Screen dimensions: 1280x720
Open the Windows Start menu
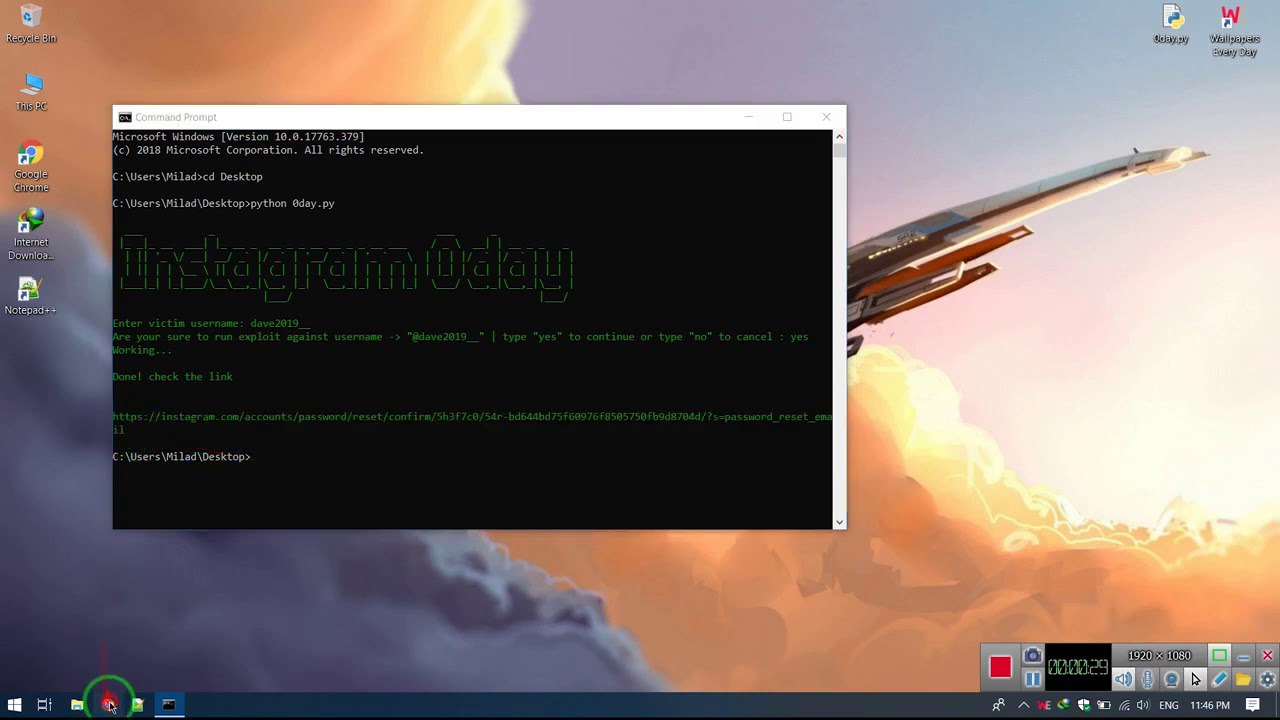(14, 705)
